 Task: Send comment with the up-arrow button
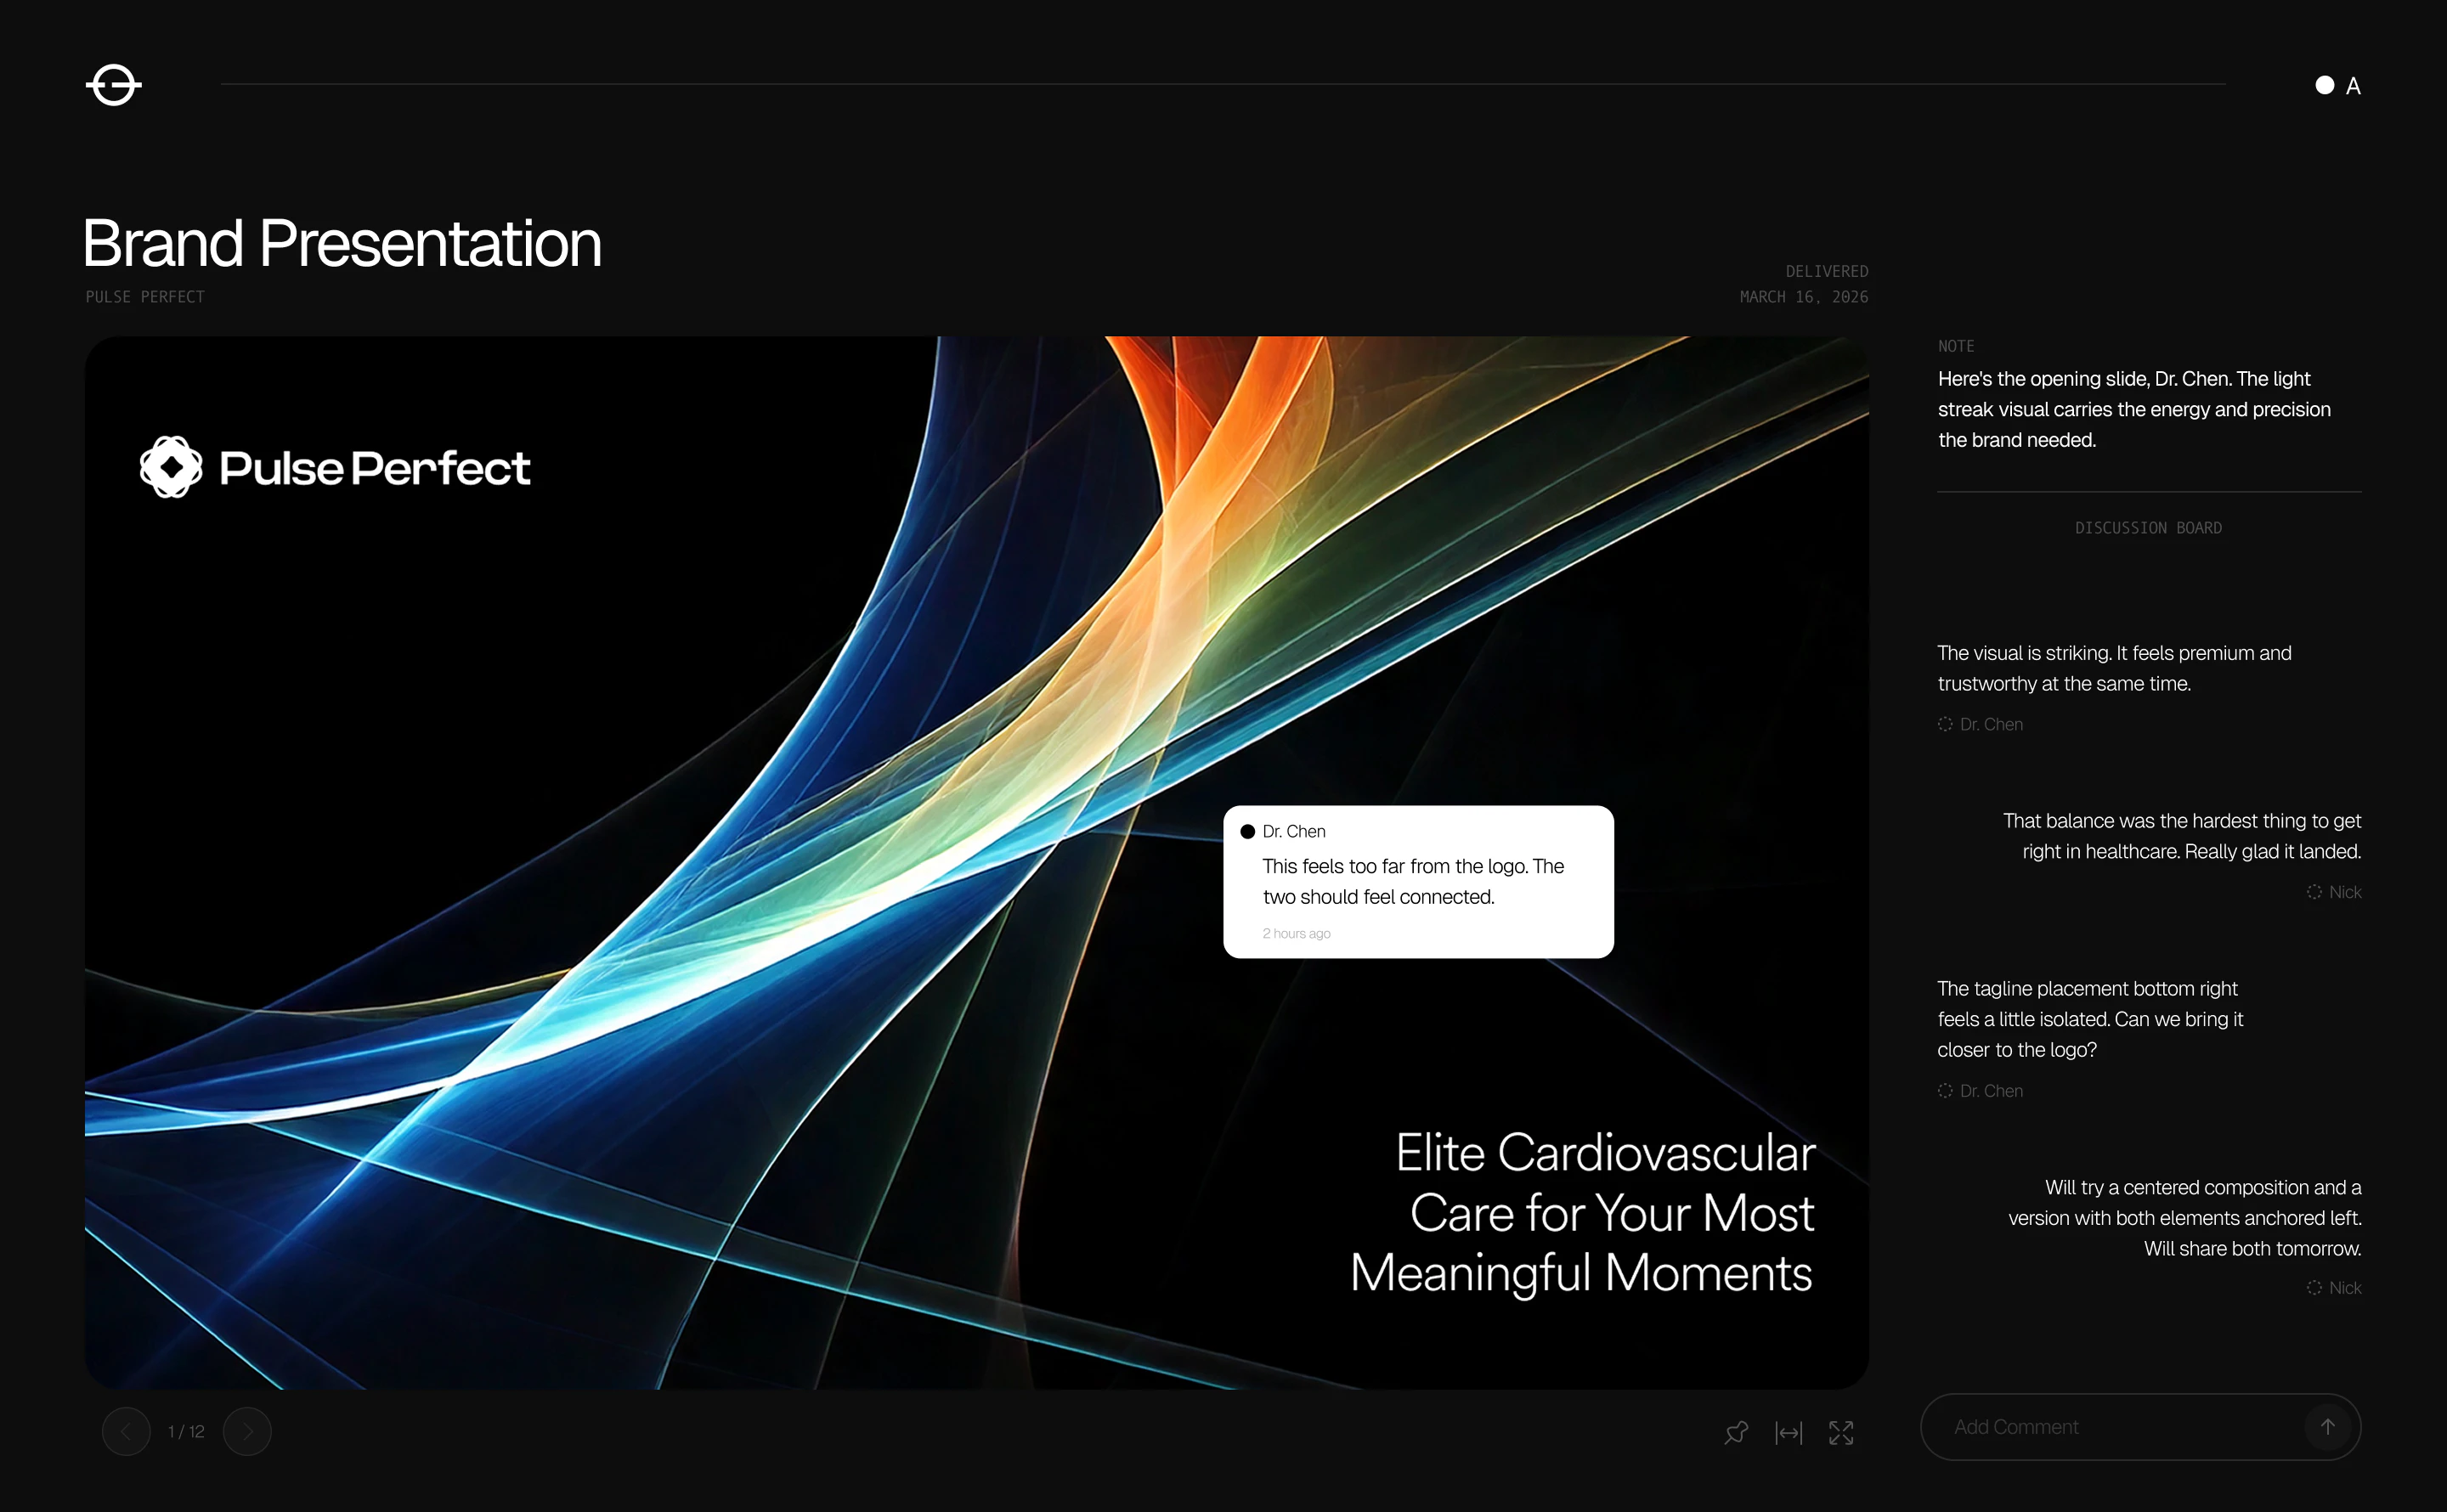tap(2327, 1427)
